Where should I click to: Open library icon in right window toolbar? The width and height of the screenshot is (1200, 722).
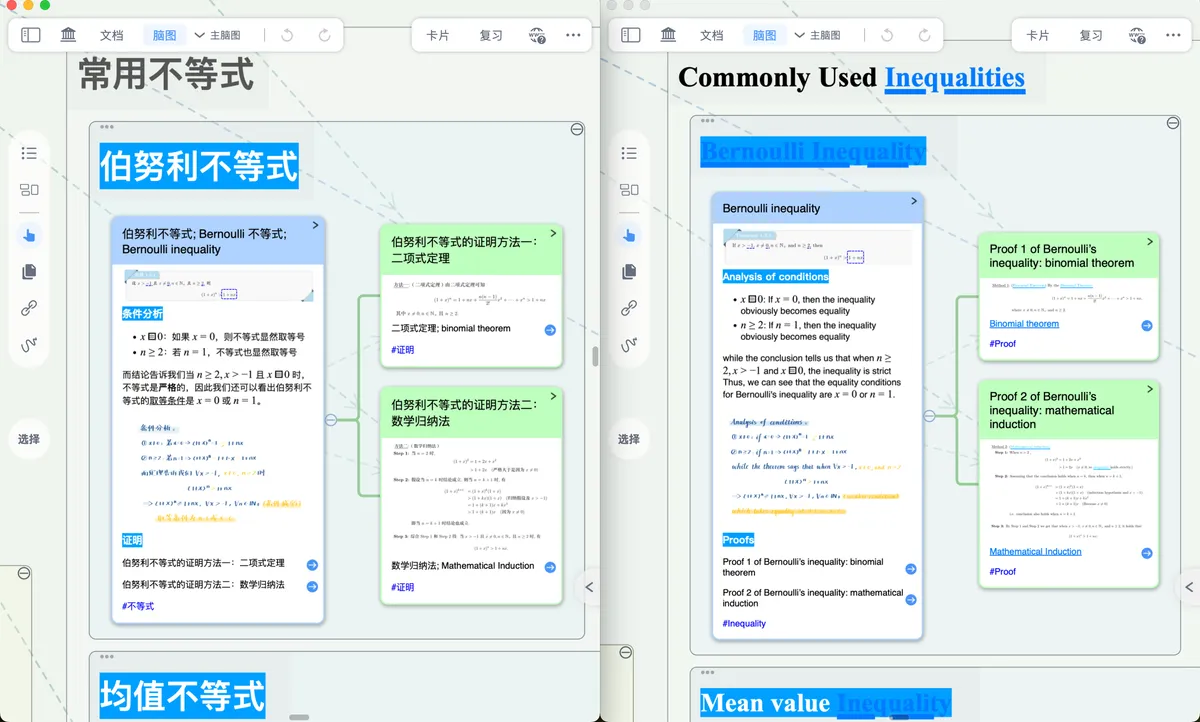(668, 35)
